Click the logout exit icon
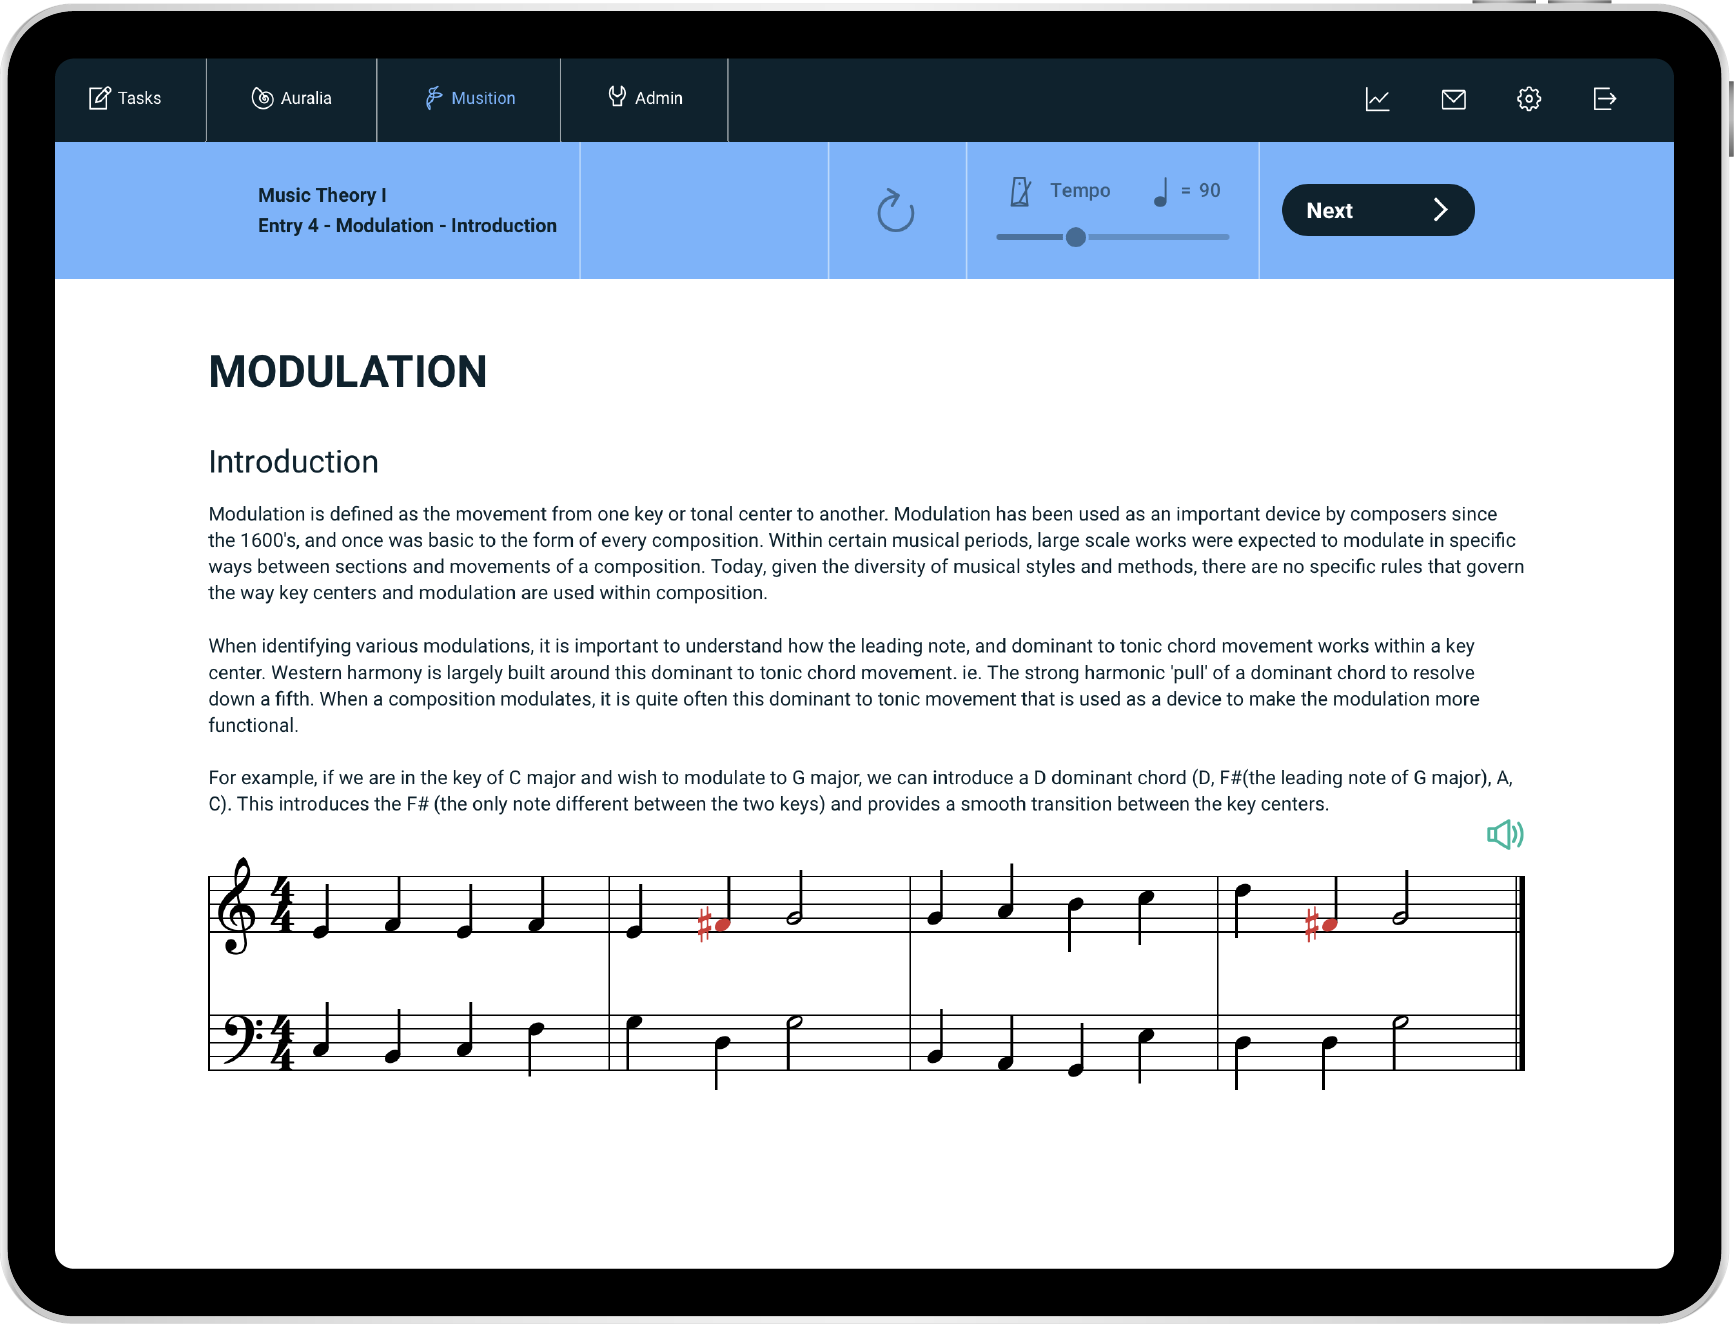The image size is (1734, 1324). click(1604, 99)
